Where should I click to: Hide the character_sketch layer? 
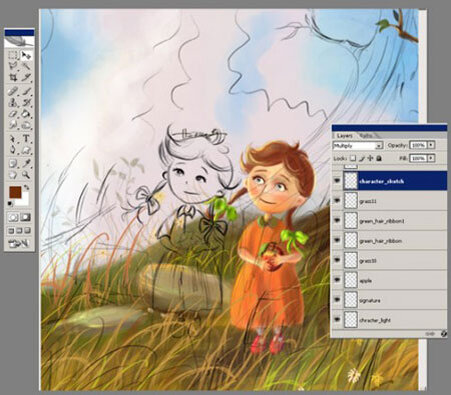point(337,181)
